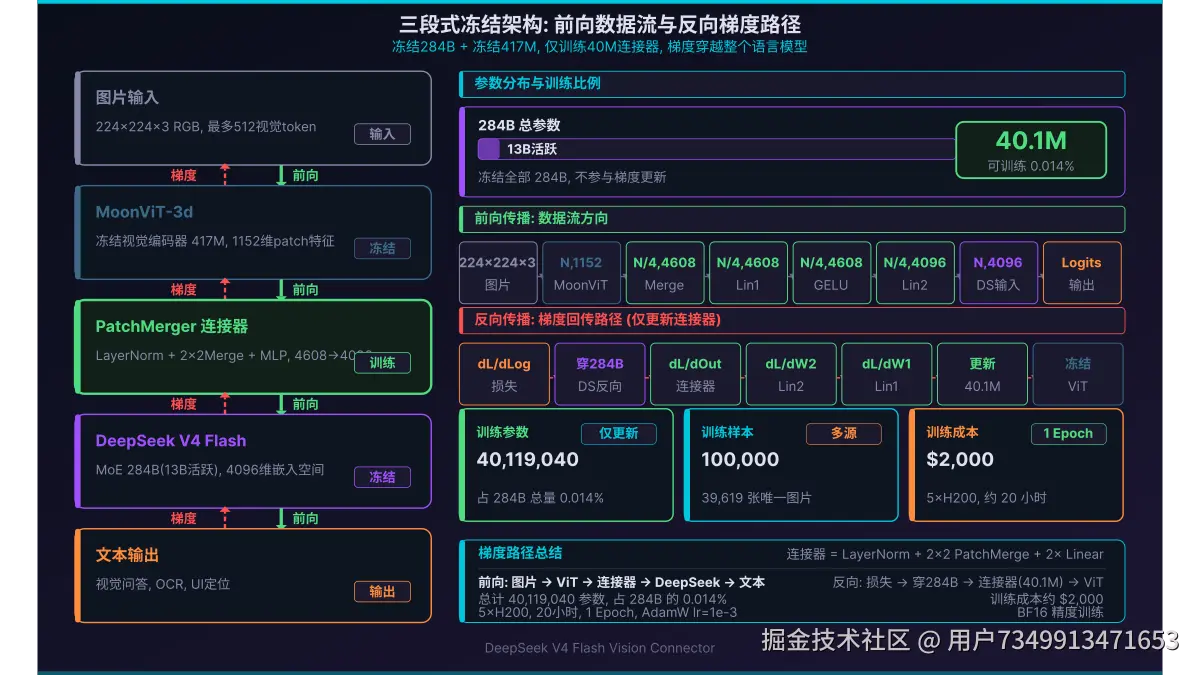Click the 更新 40.1M box

point(982,374)
